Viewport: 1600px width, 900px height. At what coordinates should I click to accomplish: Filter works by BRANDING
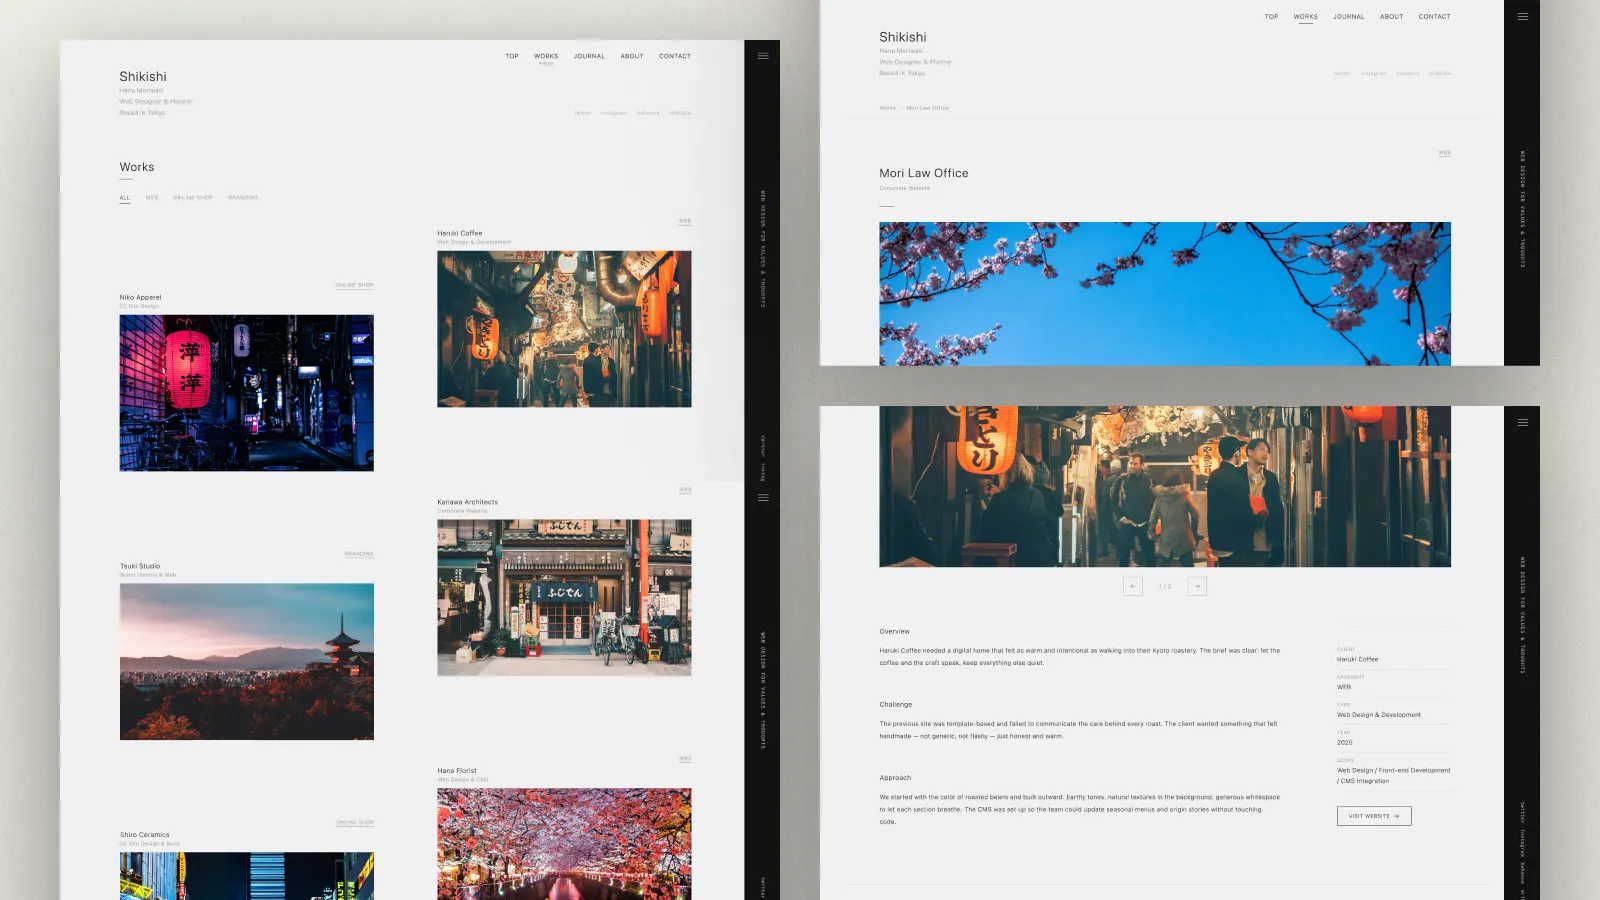coord(244,197)
